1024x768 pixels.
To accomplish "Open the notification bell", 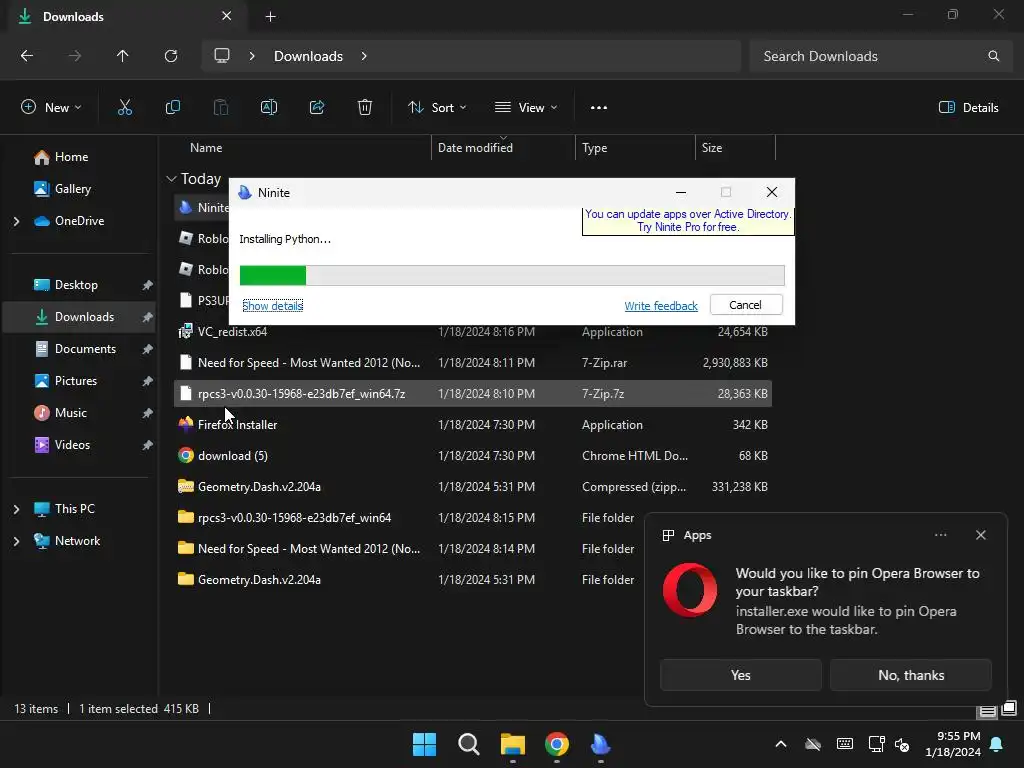I will [997, 744].
